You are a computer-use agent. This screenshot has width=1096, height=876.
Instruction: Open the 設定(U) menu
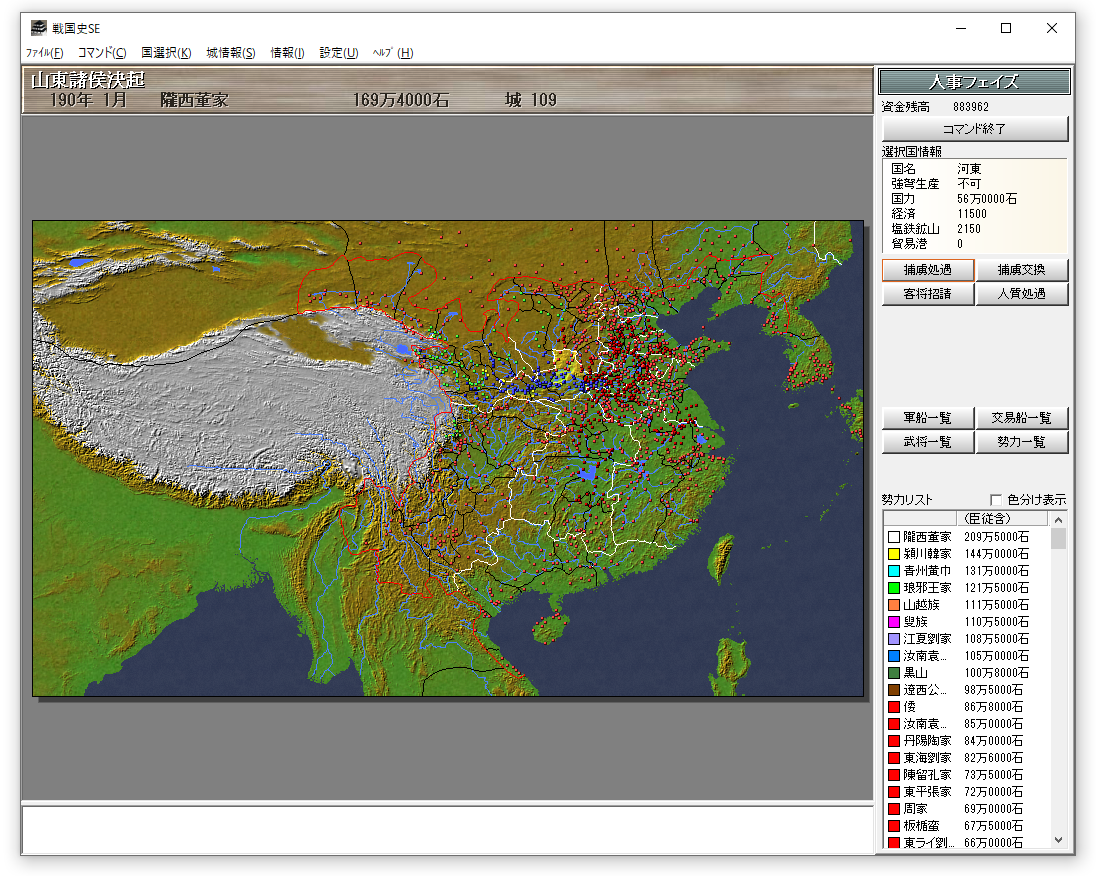pyautogui.click(x=339, y=53)
